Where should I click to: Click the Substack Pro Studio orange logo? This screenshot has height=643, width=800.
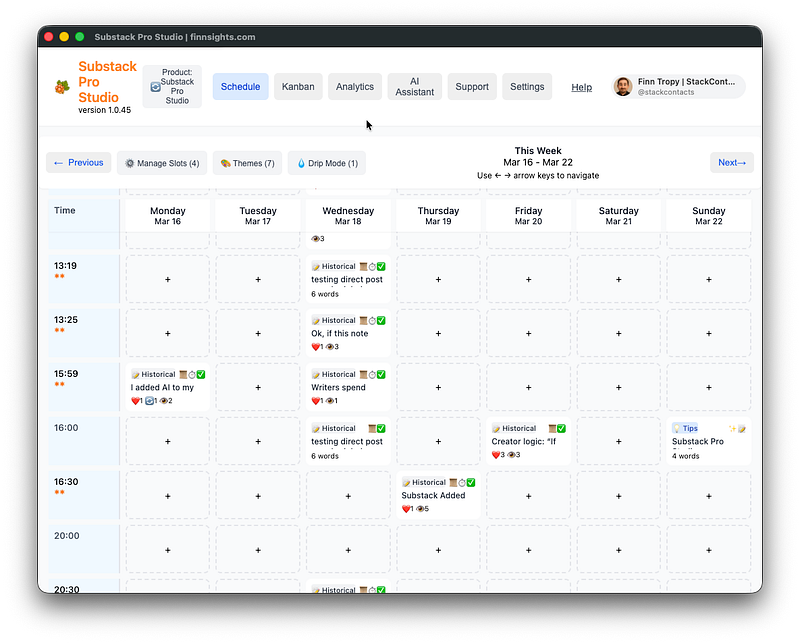click(62, 87)
